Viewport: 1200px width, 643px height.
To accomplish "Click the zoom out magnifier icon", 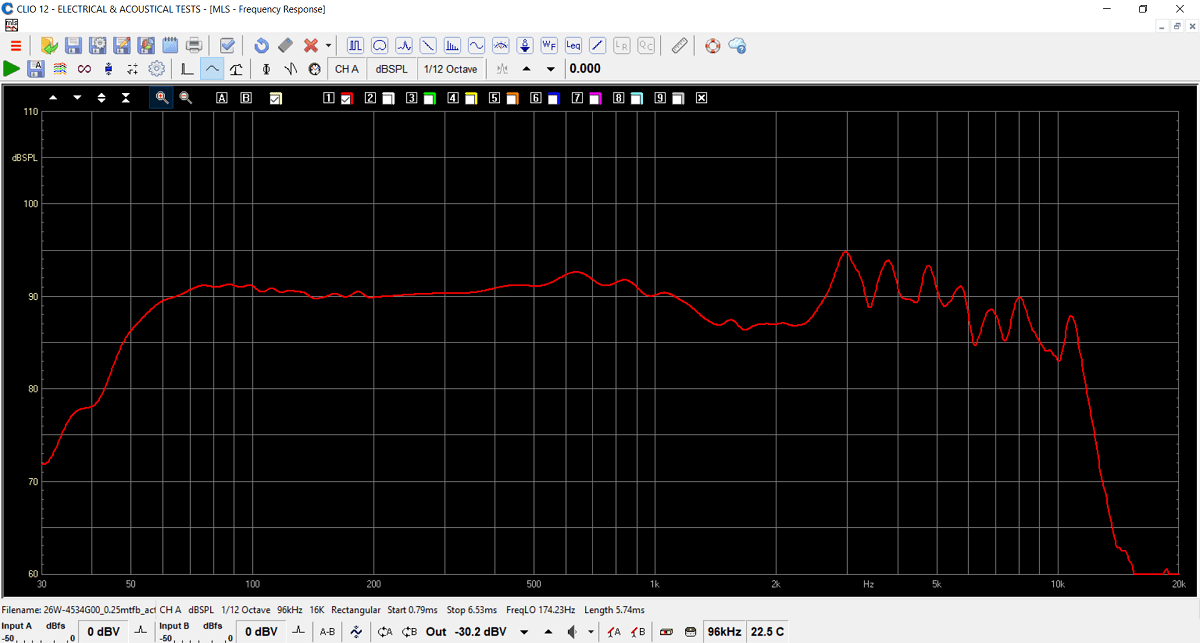I will coord(185,97).
